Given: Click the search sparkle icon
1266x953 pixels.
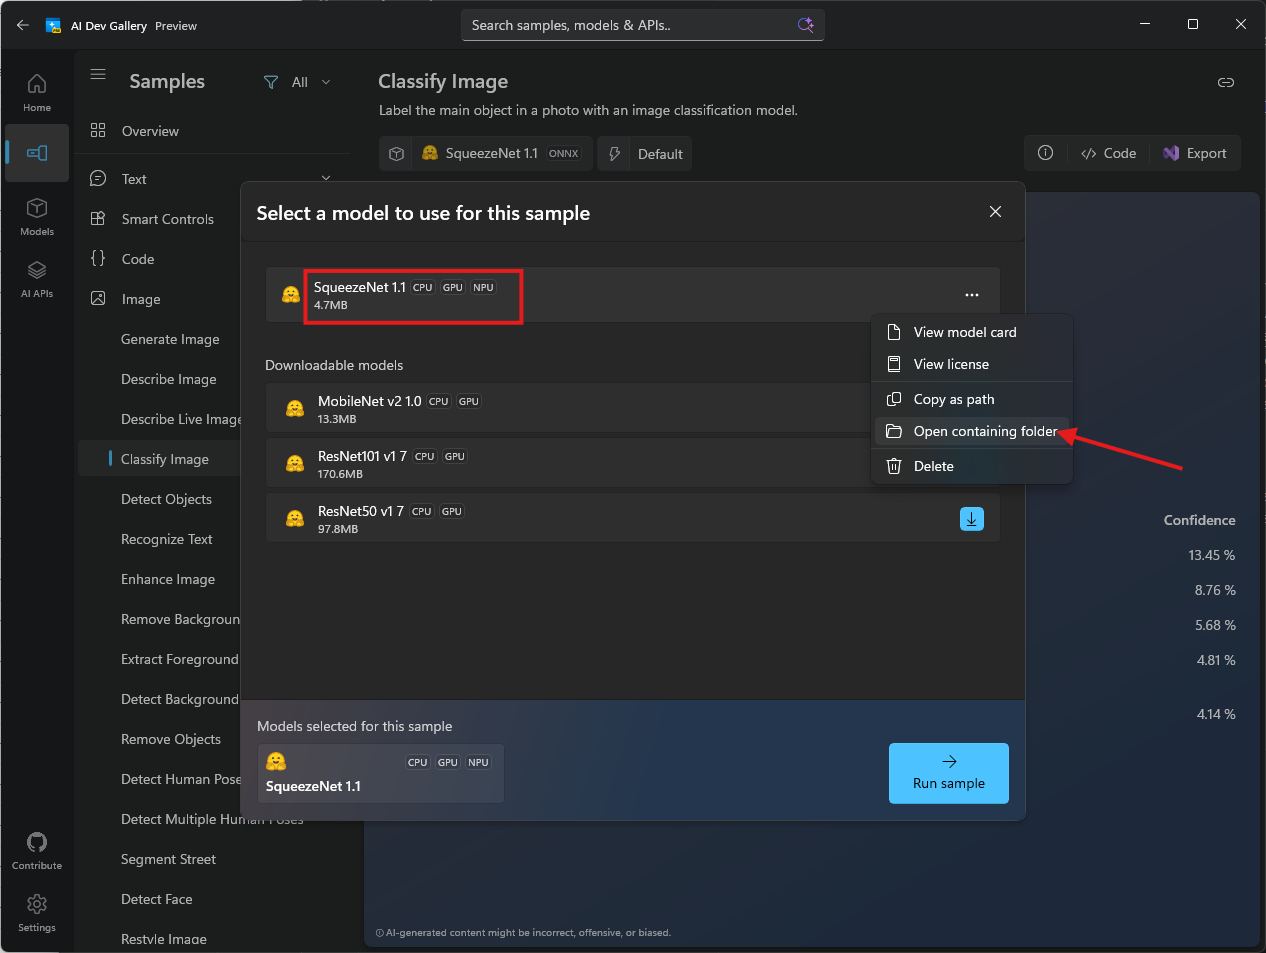Looking at the screenshot, I should click(x=805, y=25).
